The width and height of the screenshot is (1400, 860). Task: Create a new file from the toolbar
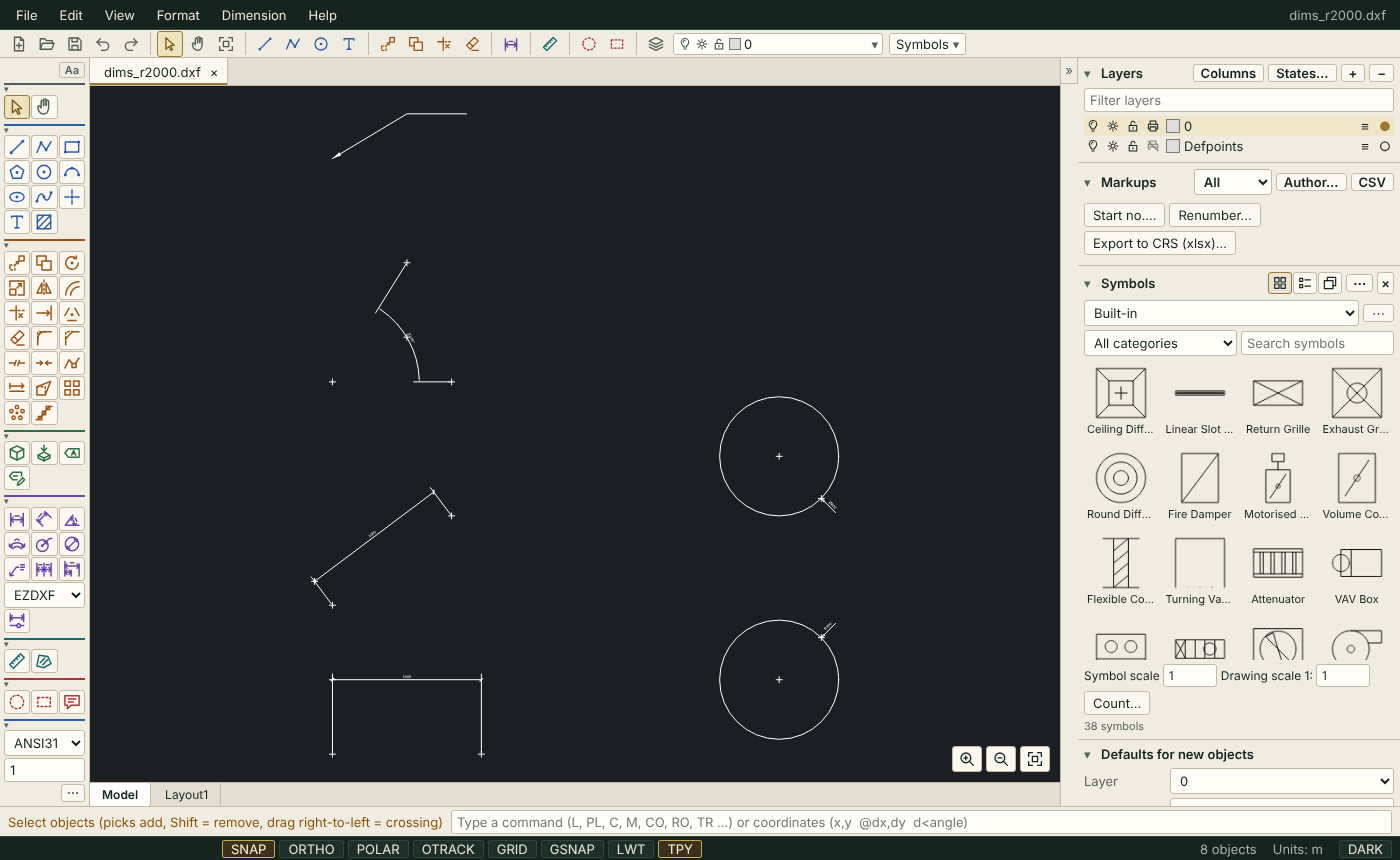[x=18, y=44]
